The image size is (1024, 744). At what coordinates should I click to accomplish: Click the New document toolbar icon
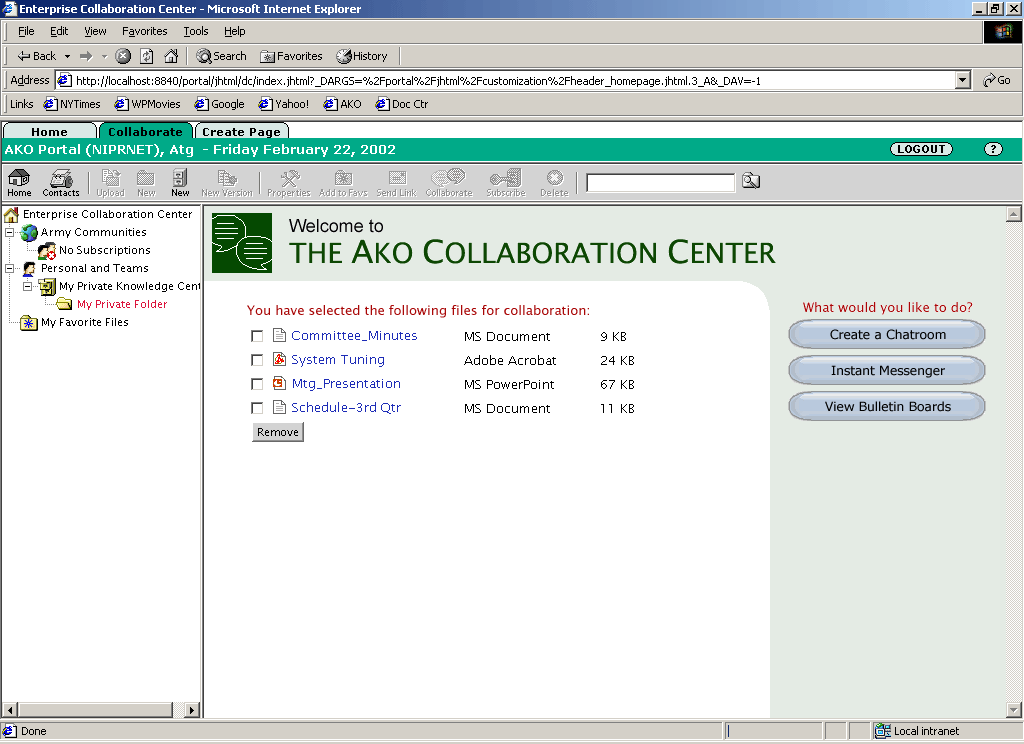click(x=180, y=181)
